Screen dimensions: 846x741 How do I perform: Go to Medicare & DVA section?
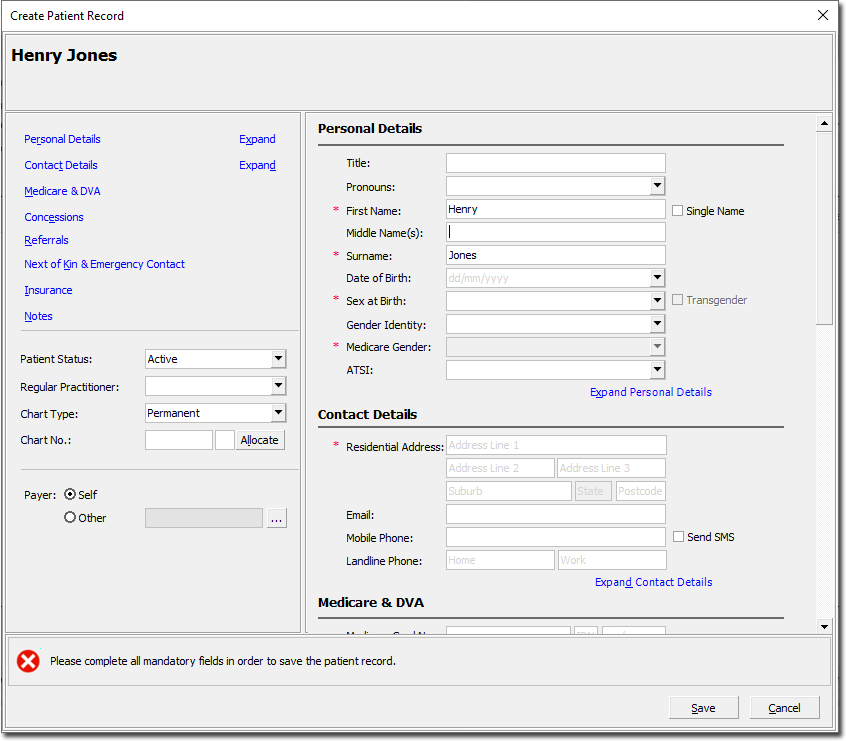pos(62,191)
